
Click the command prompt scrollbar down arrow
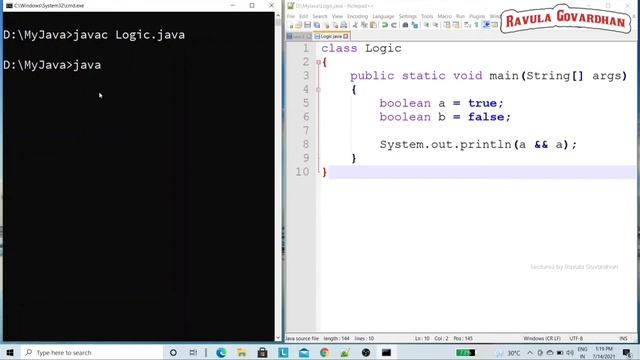pyautogui.click(x=278, y=338)
